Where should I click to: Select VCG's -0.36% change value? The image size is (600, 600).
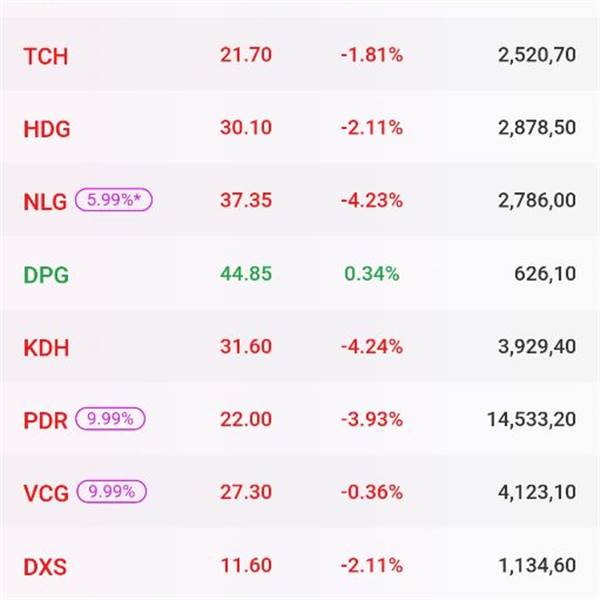tap(371, 493)
